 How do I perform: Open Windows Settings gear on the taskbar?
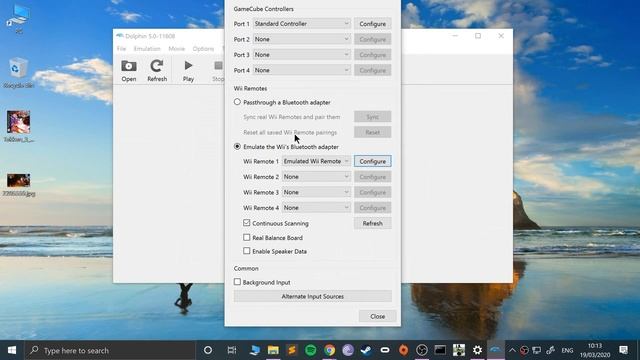[x=477, y=350]
